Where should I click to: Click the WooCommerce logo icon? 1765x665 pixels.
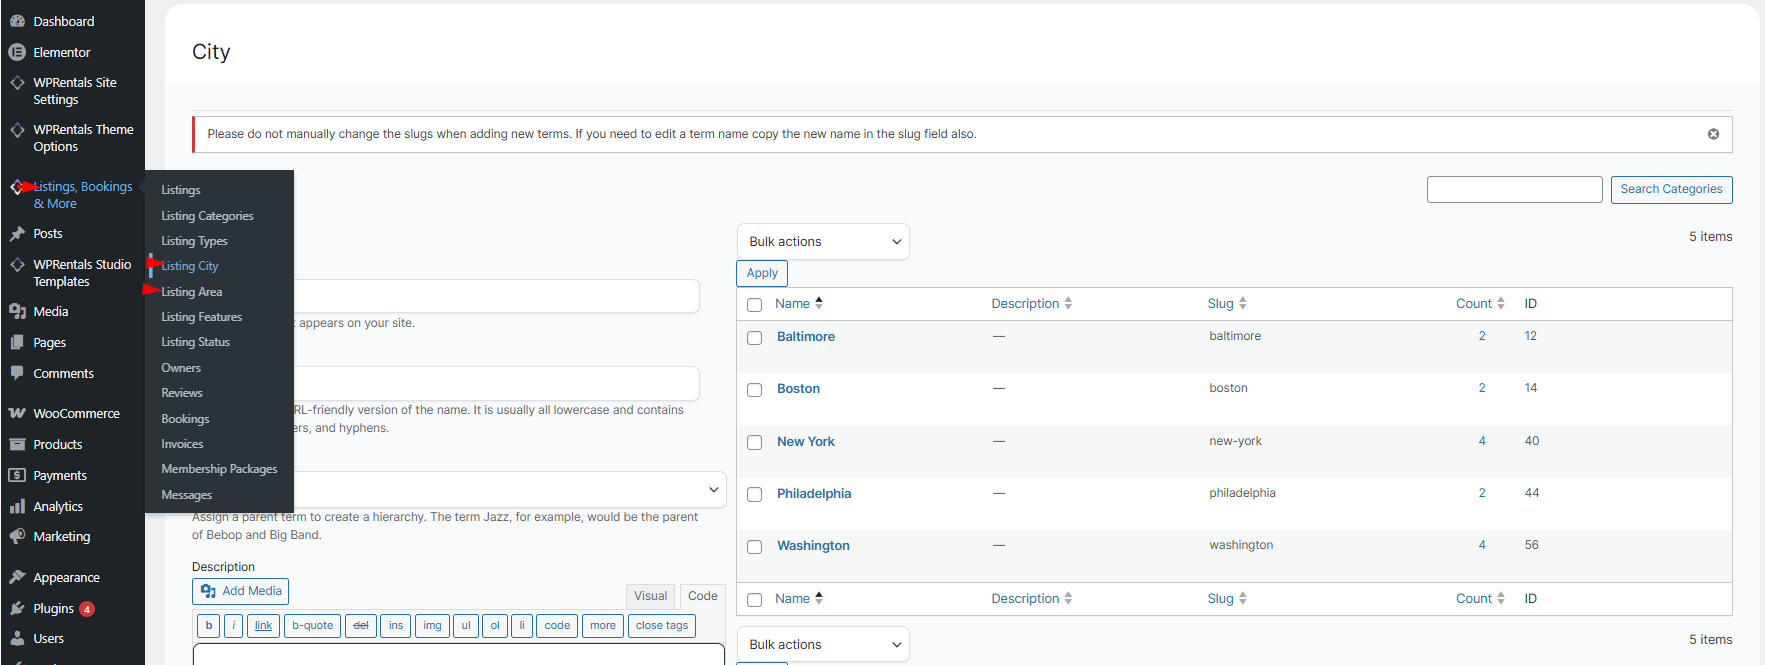click(17, 414)
